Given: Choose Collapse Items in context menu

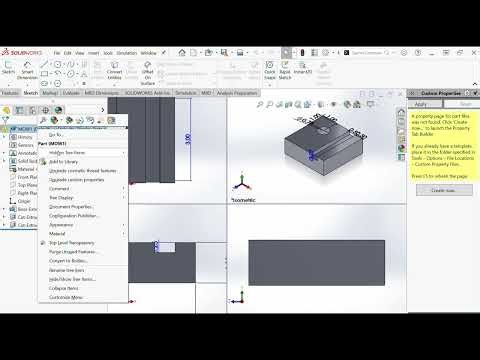Looking at the screenshot, I should pyautogui.click(x=83, y=288).
